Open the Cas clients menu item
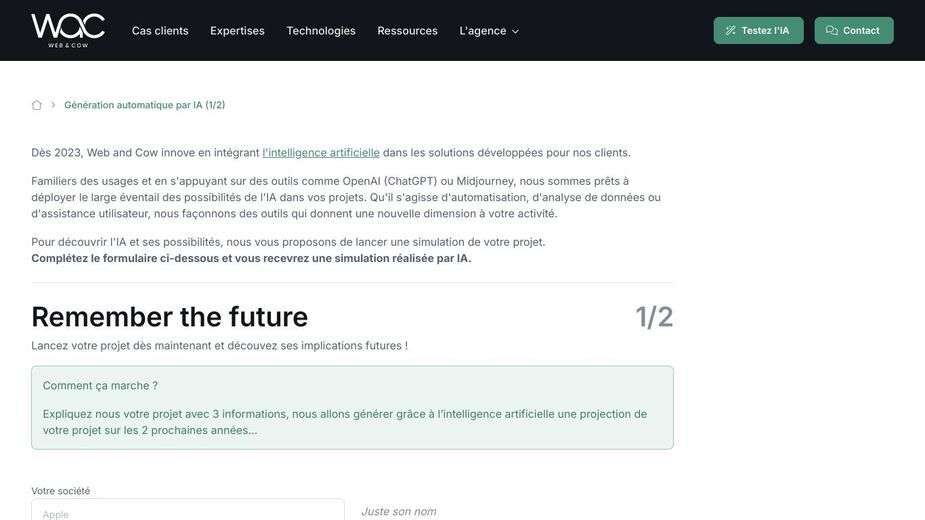The width and height of the screenshot is (925, 520). tap(160, 31)
